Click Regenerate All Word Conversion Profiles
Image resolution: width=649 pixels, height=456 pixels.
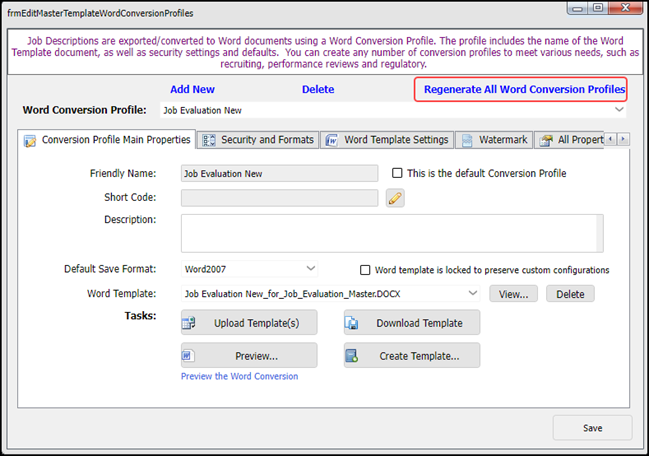[x=524, y=89]
